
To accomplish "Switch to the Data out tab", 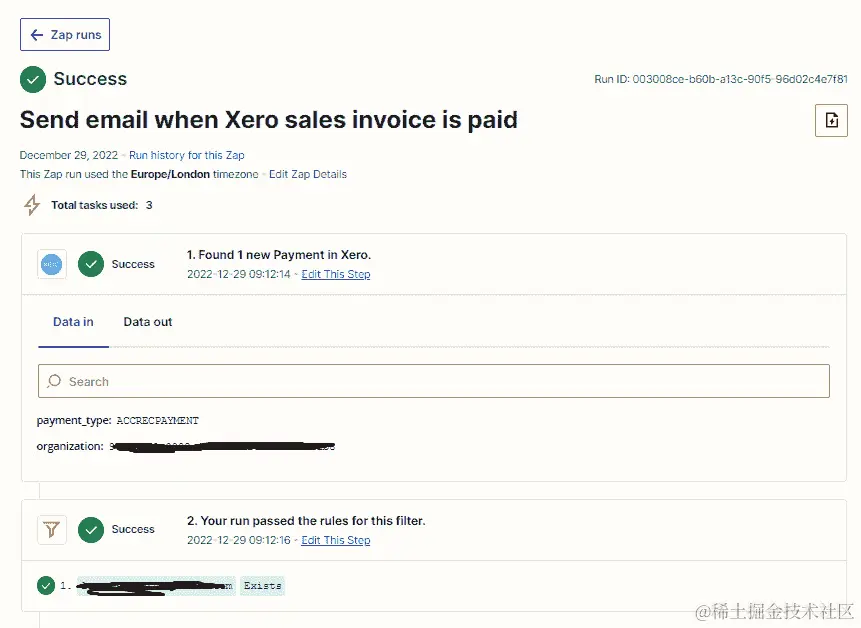I will tap(148, 322).
